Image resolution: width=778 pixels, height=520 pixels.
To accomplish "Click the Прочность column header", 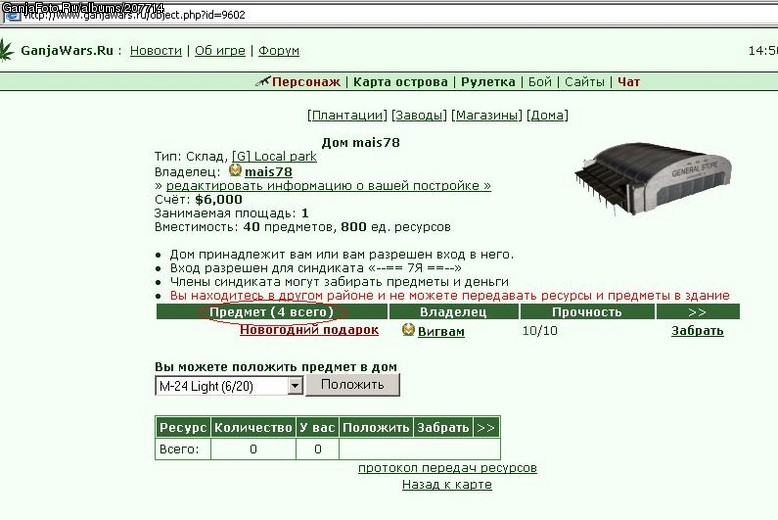I will coord(587,312).
